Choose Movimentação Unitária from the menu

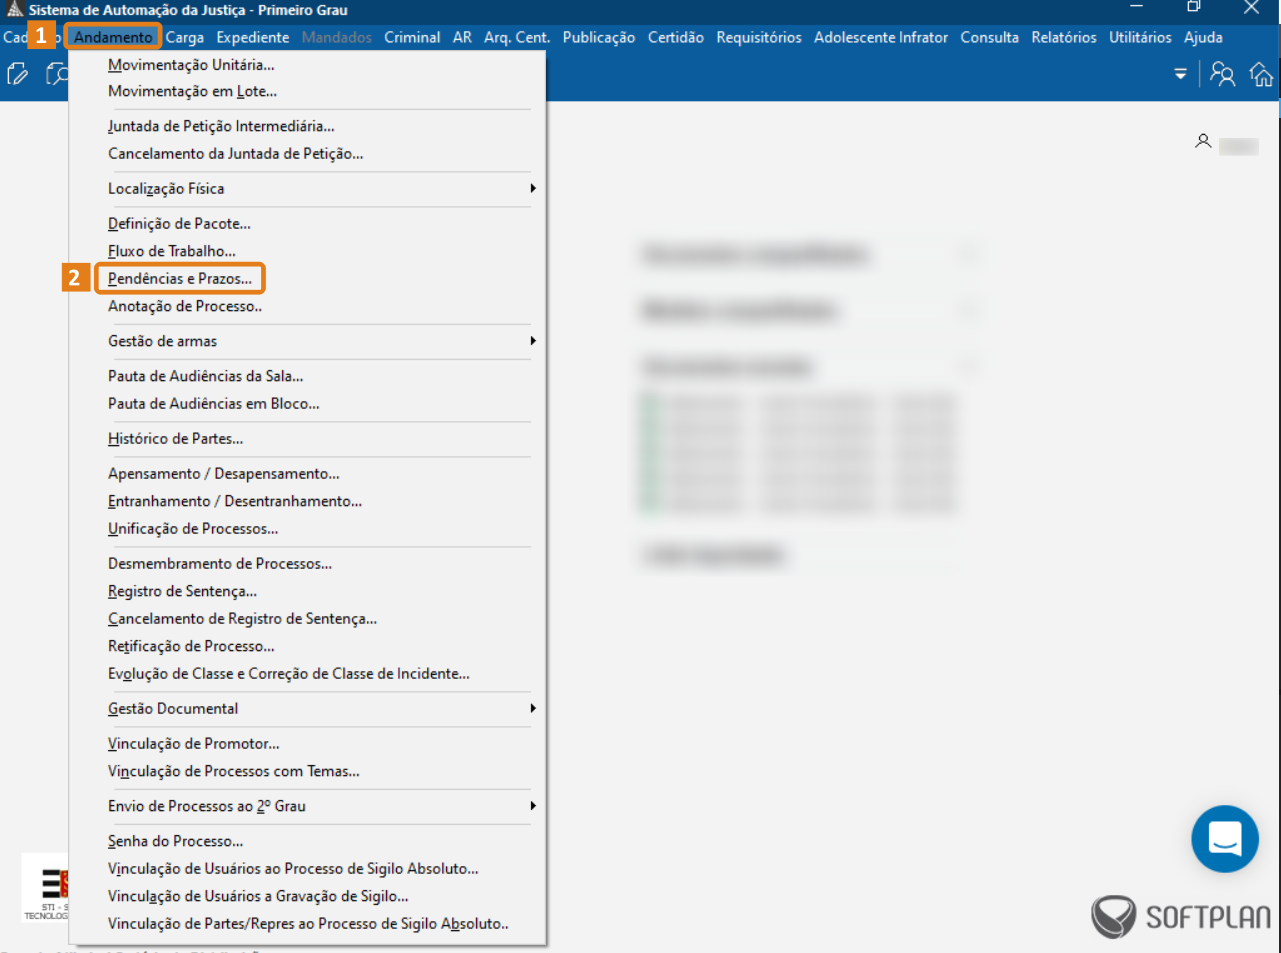click(191, 65)
